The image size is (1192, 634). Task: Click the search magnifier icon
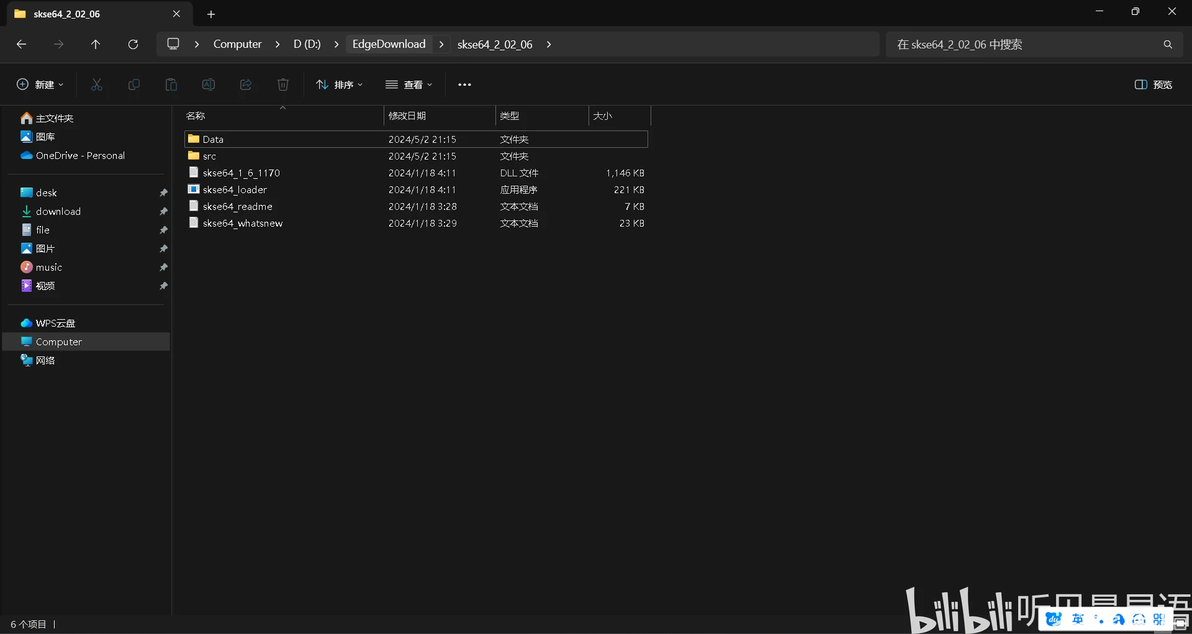(x=1168, y=44)
